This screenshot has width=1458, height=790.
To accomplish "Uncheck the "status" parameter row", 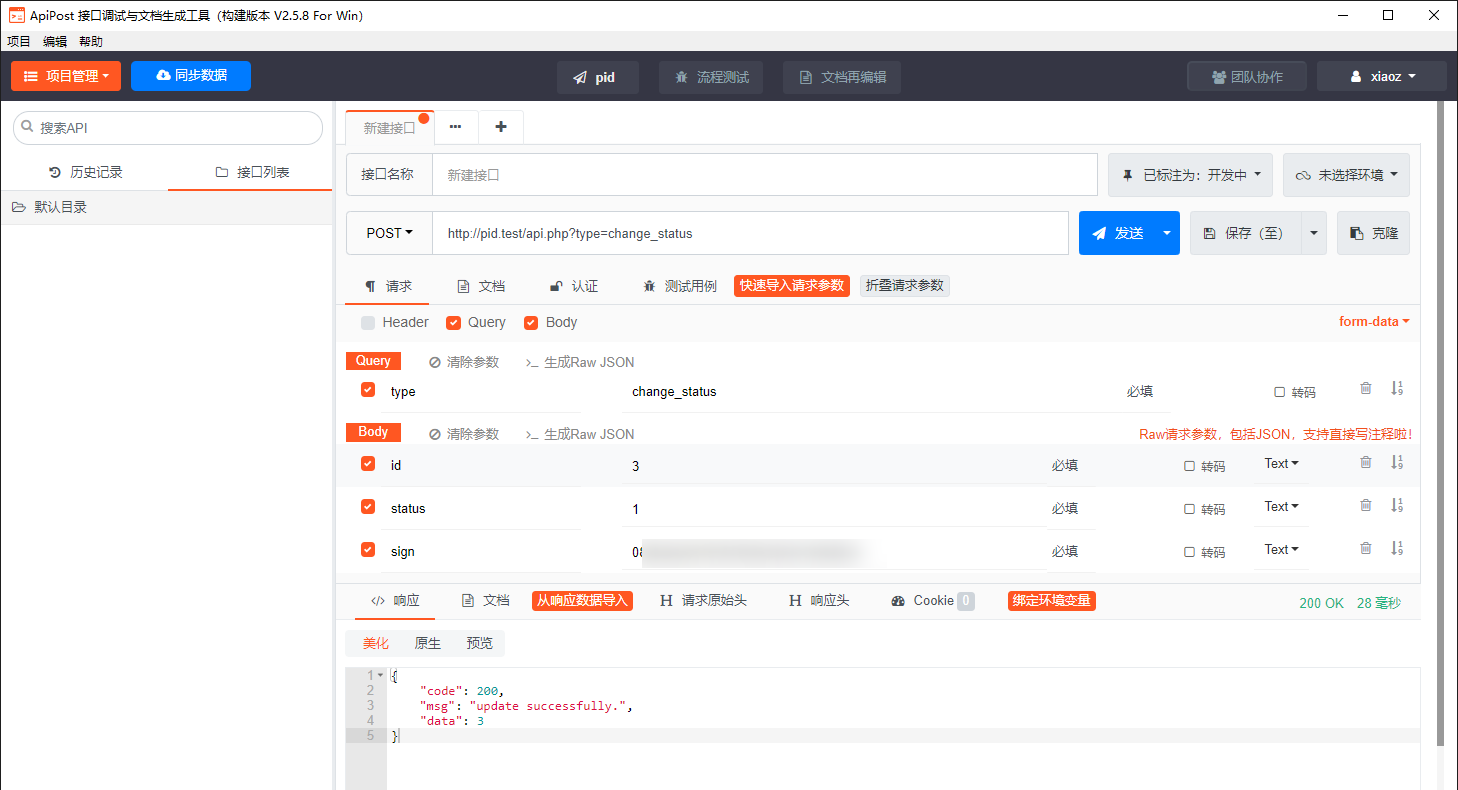I will click(x=368, y=506).
